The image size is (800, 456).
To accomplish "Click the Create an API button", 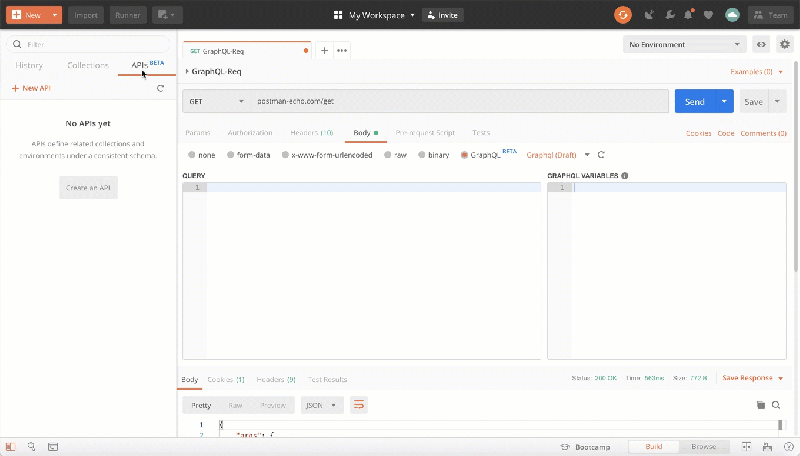I will point(88,187).
